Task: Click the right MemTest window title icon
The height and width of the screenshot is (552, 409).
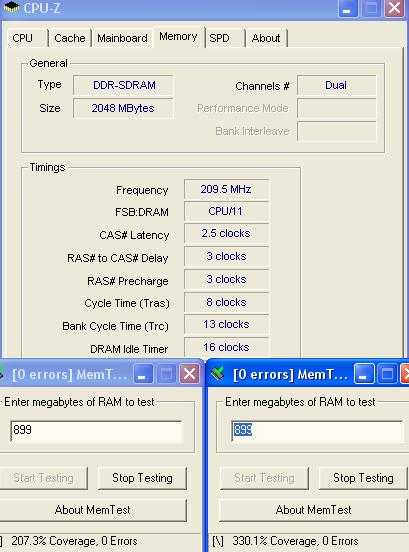Action: coord(217,374)
